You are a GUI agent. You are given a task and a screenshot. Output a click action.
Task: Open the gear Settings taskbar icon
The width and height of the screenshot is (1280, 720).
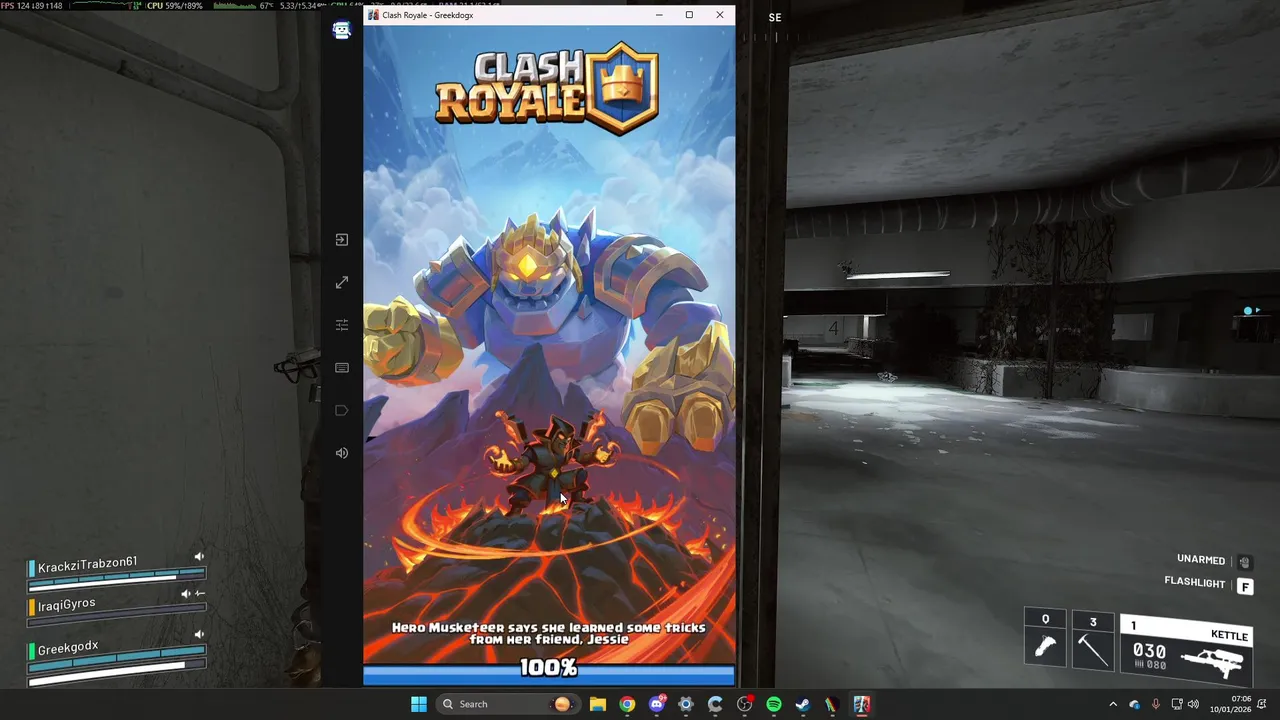click(686, 704)
